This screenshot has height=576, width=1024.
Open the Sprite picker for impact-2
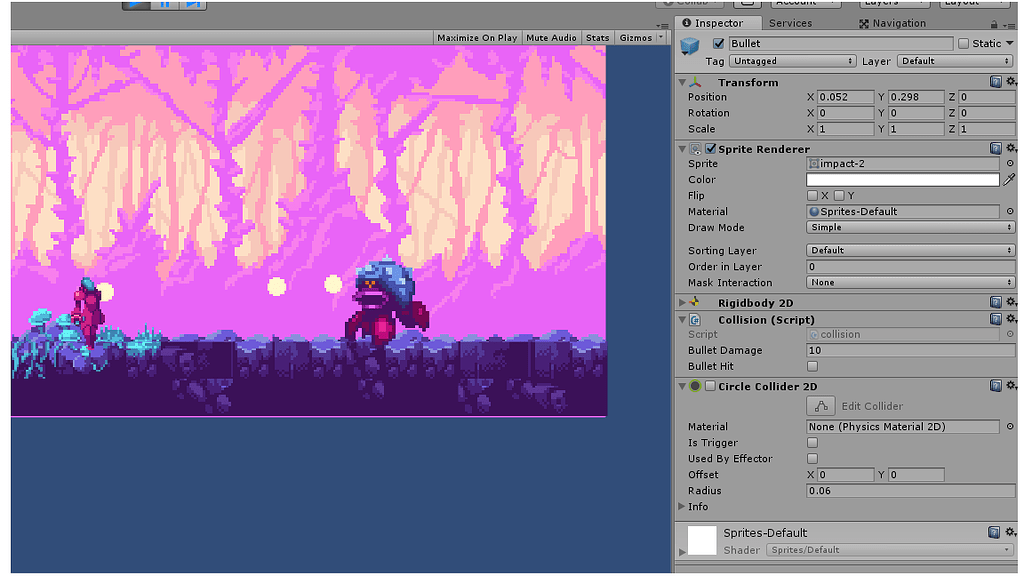coord(1008,163)
